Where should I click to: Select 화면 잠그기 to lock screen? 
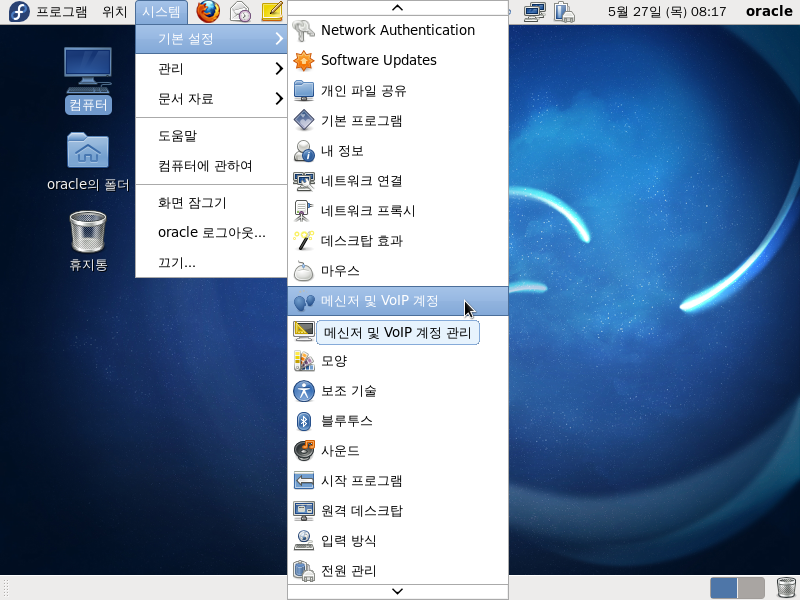pyautogui.click(x=211, y=203)
